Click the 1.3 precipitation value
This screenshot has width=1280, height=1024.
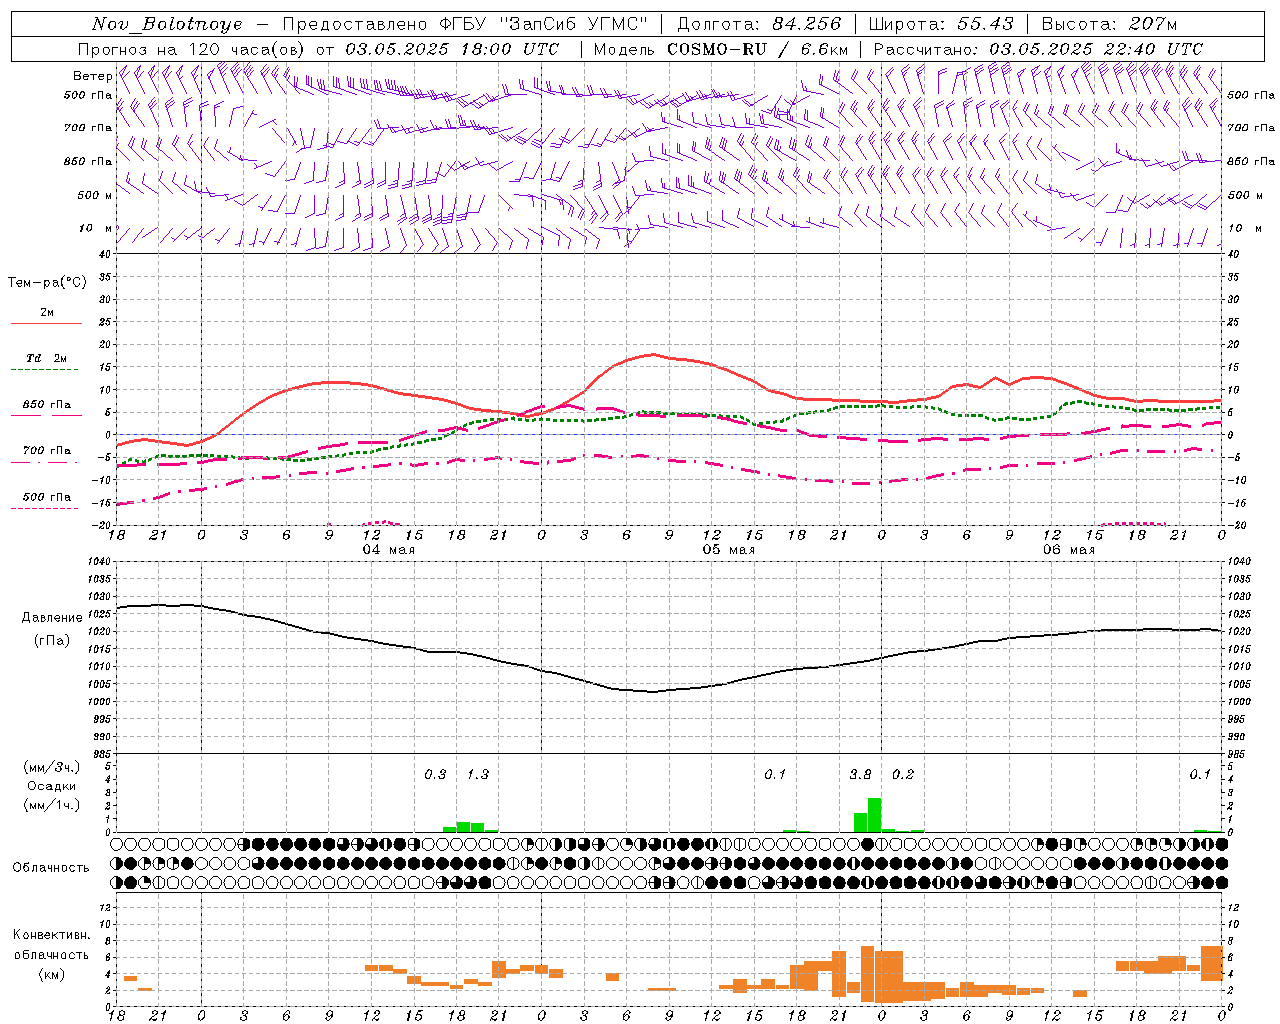coord(478,775)
